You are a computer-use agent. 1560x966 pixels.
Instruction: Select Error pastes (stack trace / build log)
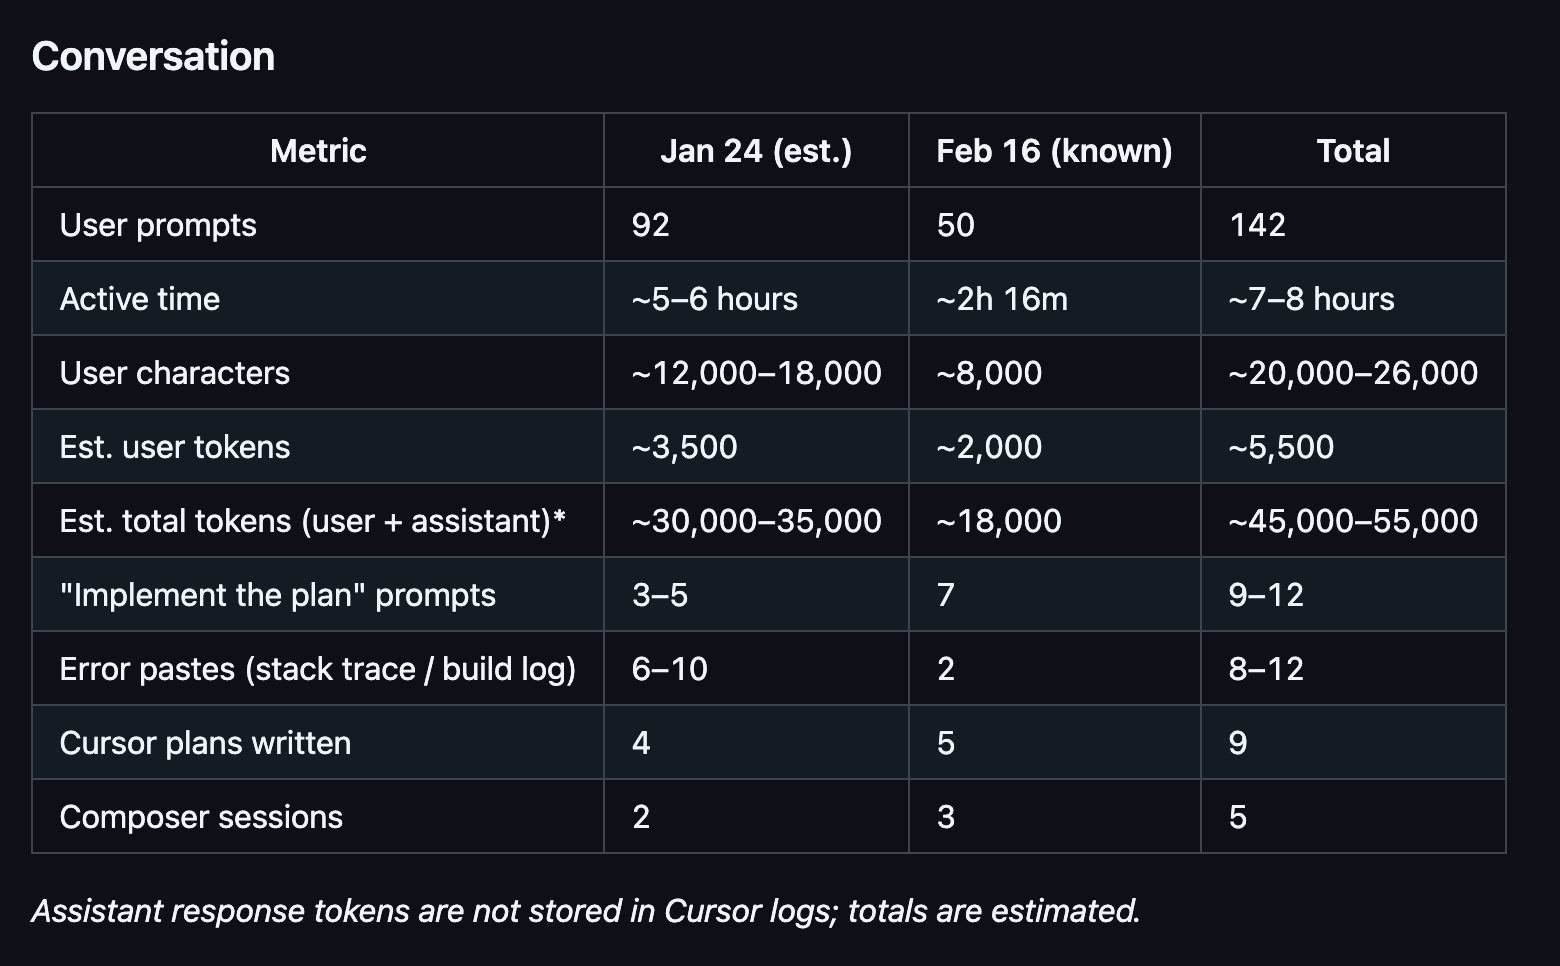pos(318,669)
